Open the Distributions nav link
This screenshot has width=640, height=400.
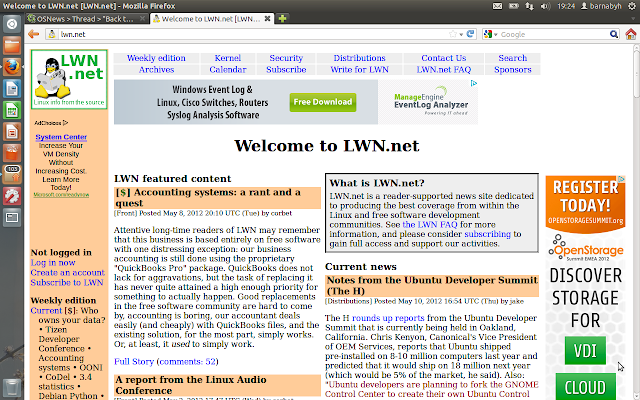(360, 58)
